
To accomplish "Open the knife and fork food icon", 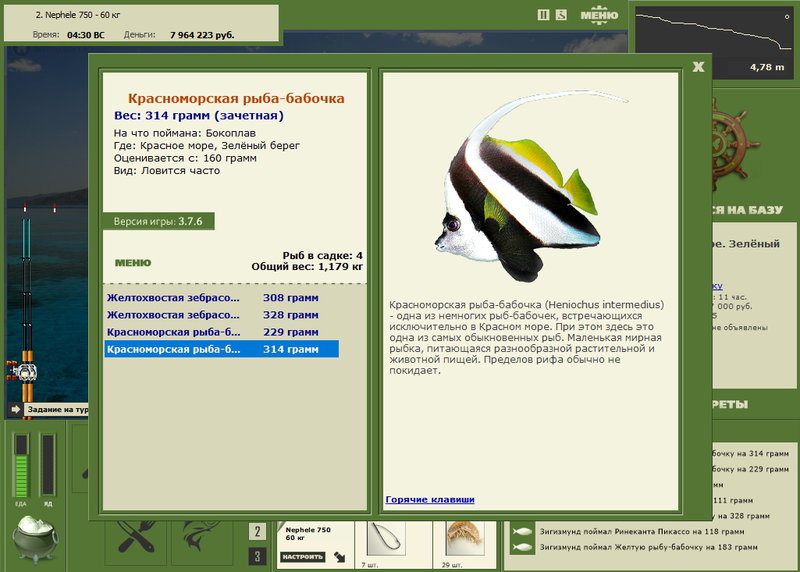I will (136, 539).
